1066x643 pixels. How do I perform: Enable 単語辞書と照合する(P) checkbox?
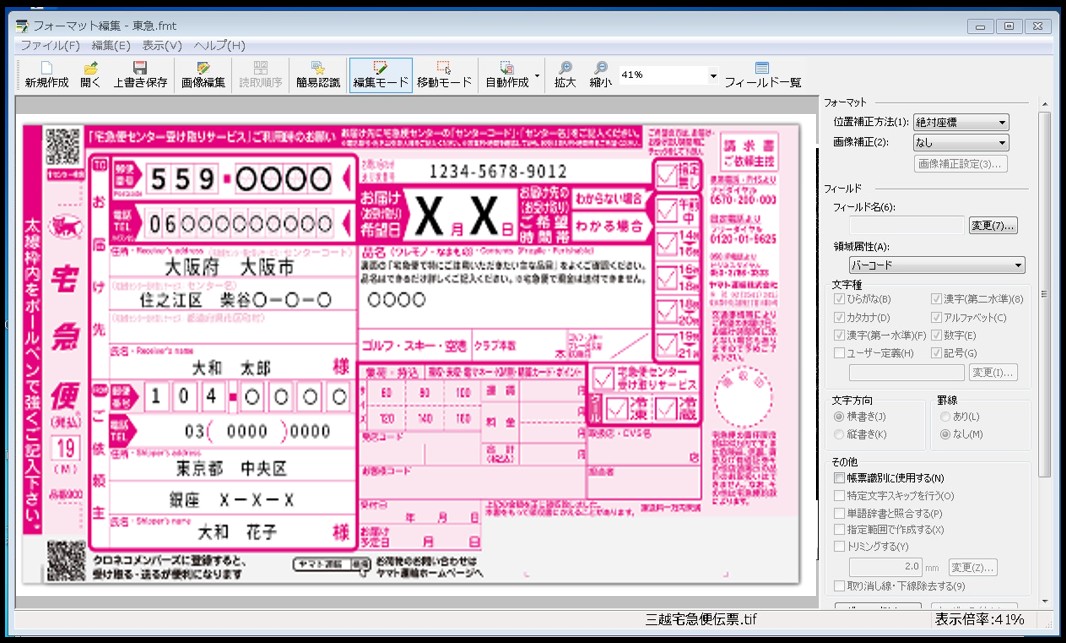(840, 513)
